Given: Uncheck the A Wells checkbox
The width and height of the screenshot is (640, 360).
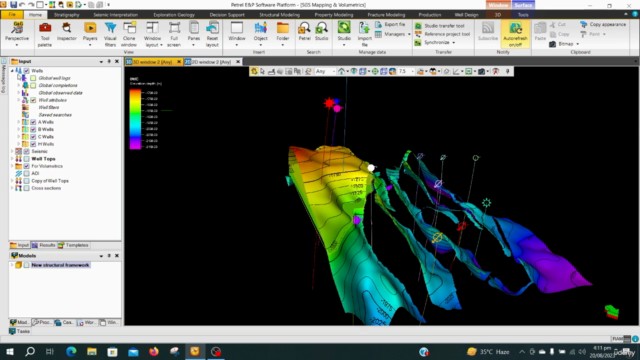Looking at the screenshot, I should click(33, 122).
